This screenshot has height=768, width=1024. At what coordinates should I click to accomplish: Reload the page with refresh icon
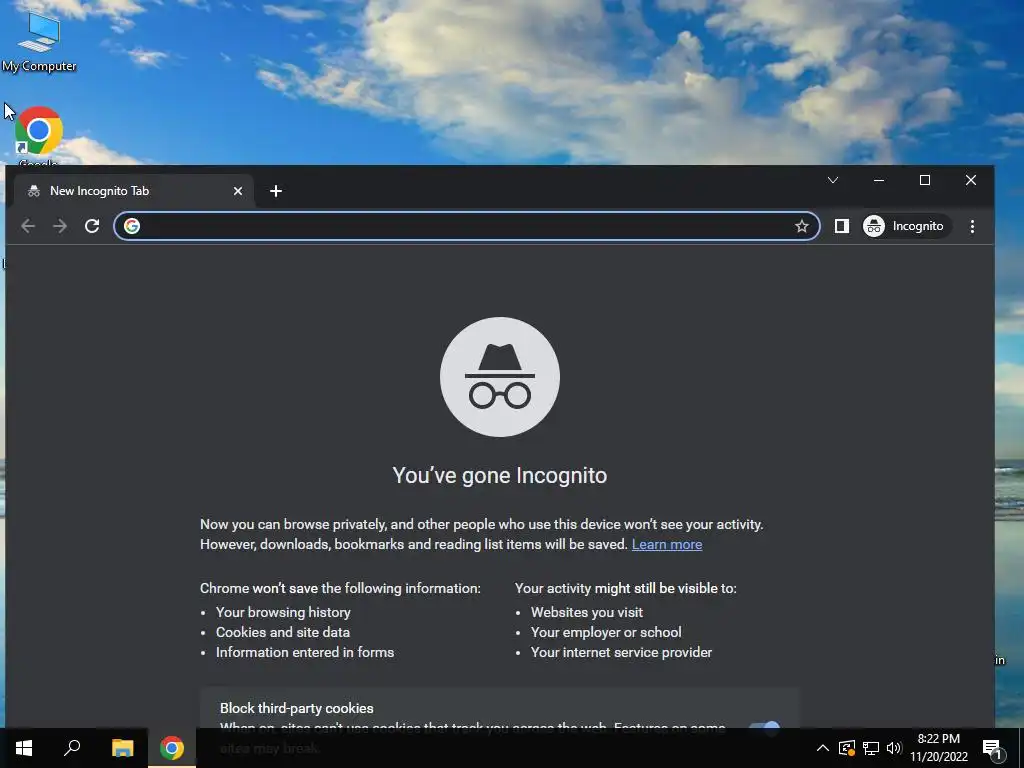(x=92, y=226)
